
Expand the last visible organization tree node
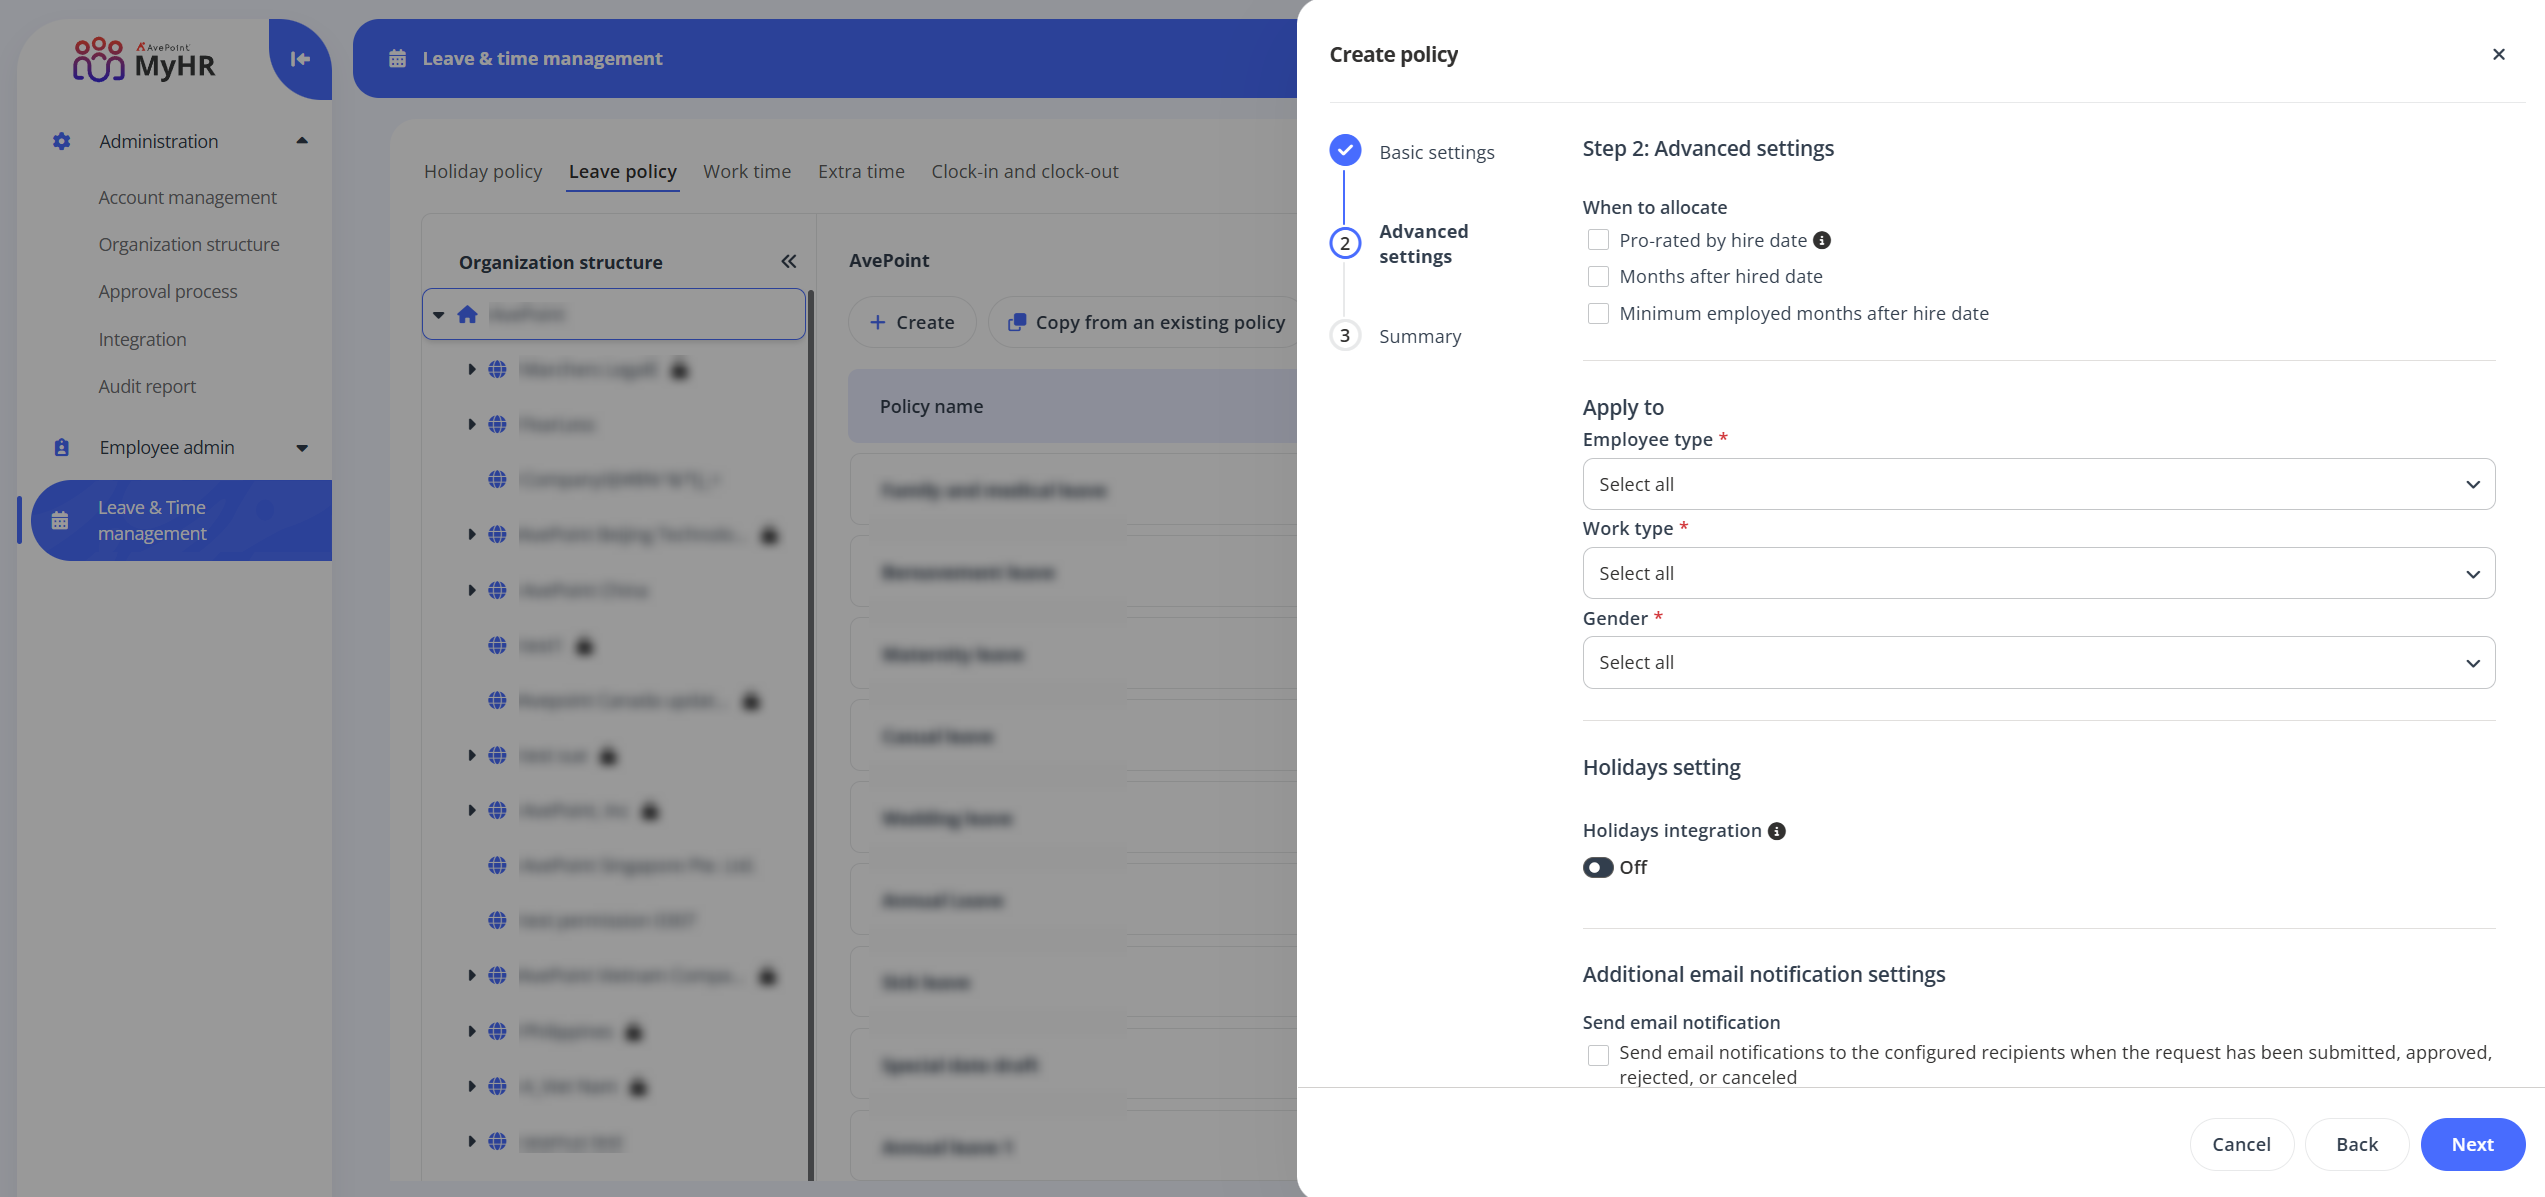click(x=471, y=1141)
